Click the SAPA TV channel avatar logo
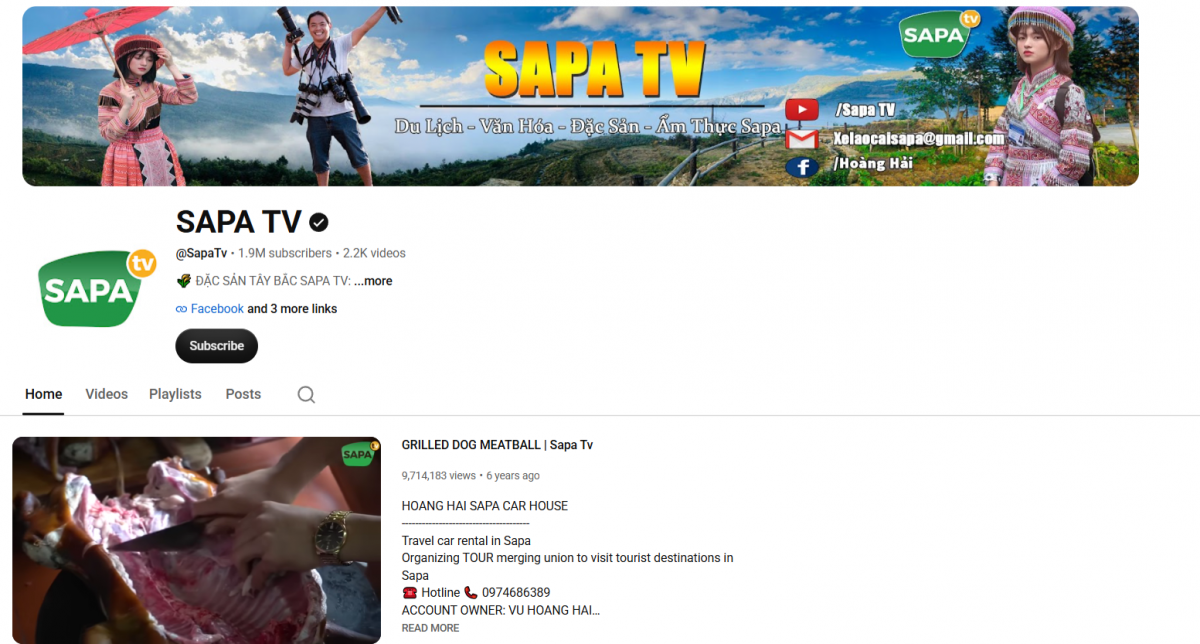This screenshot has width=1200, height=644. pos(98,288)
